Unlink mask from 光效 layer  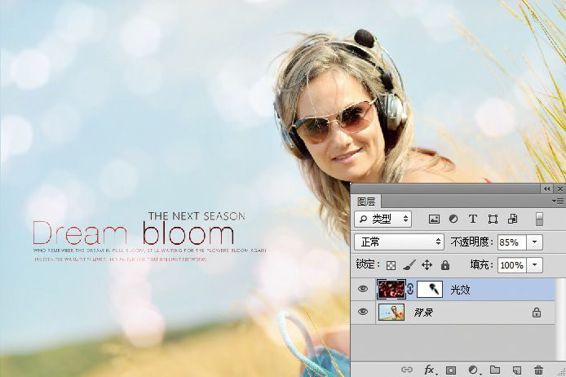tap(410, 289)
